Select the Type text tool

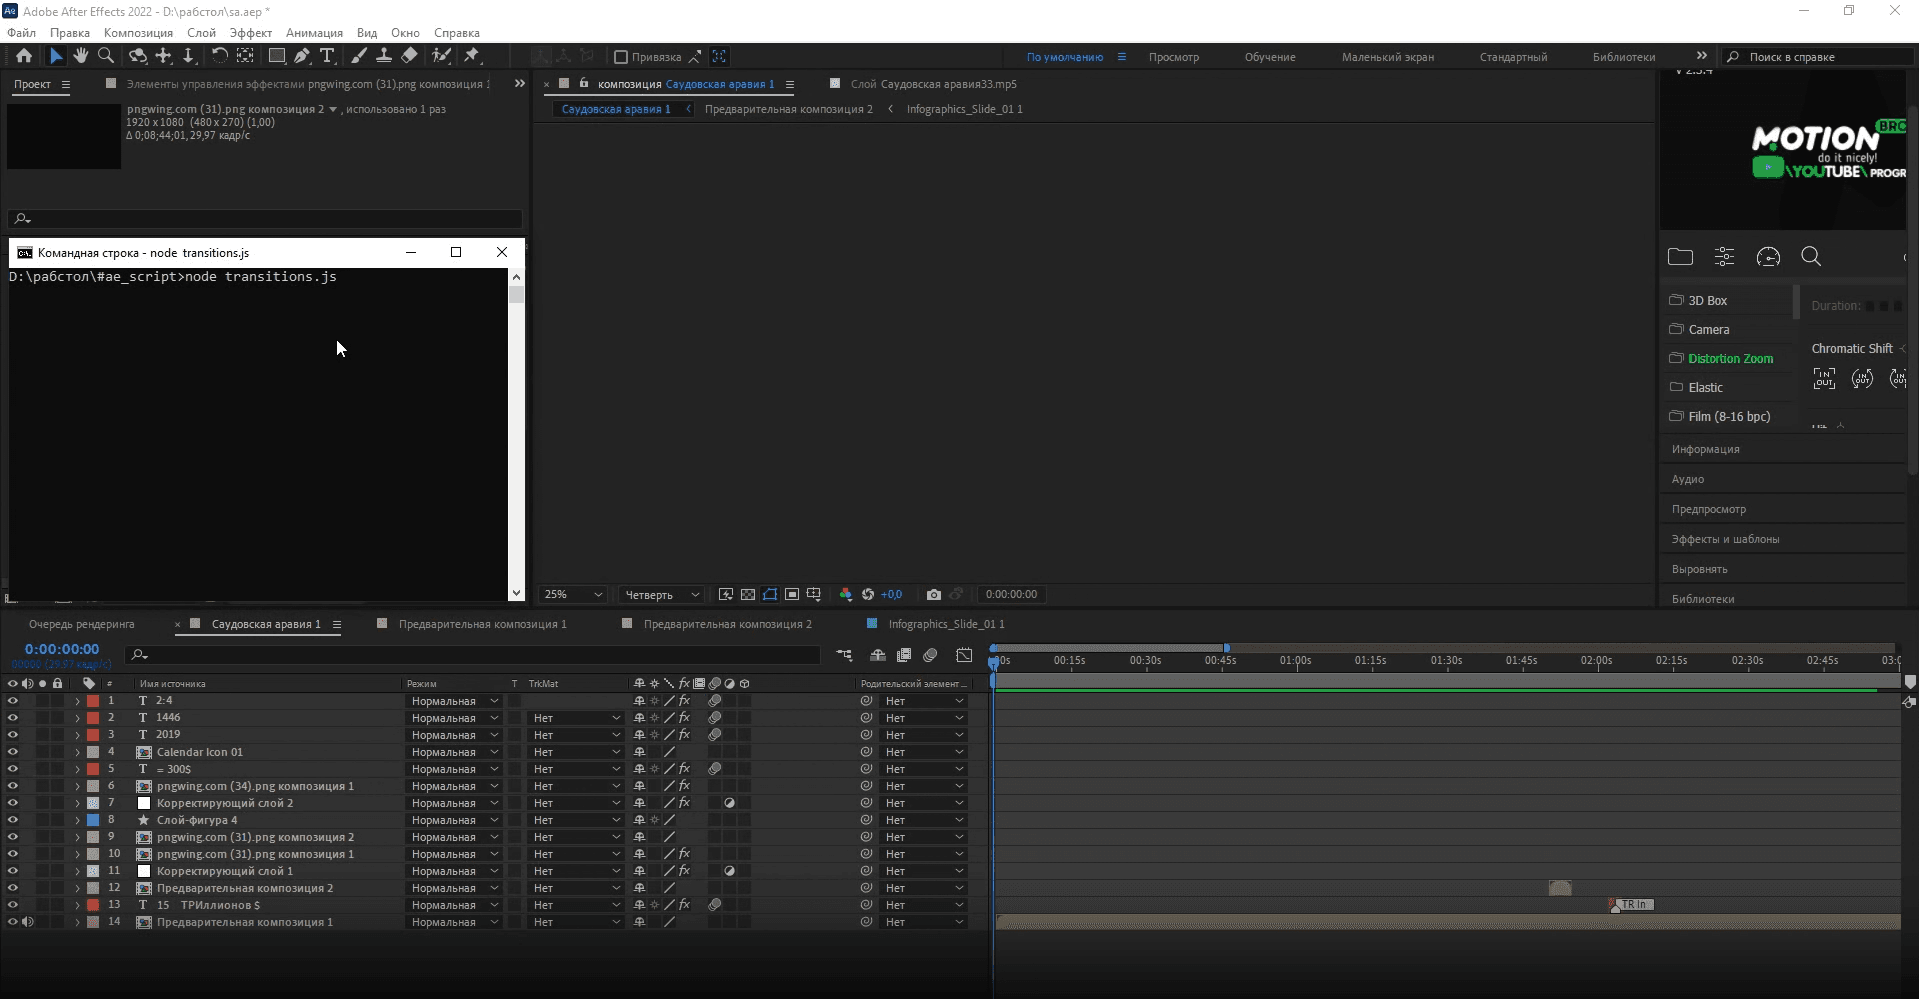coord(327,56)
